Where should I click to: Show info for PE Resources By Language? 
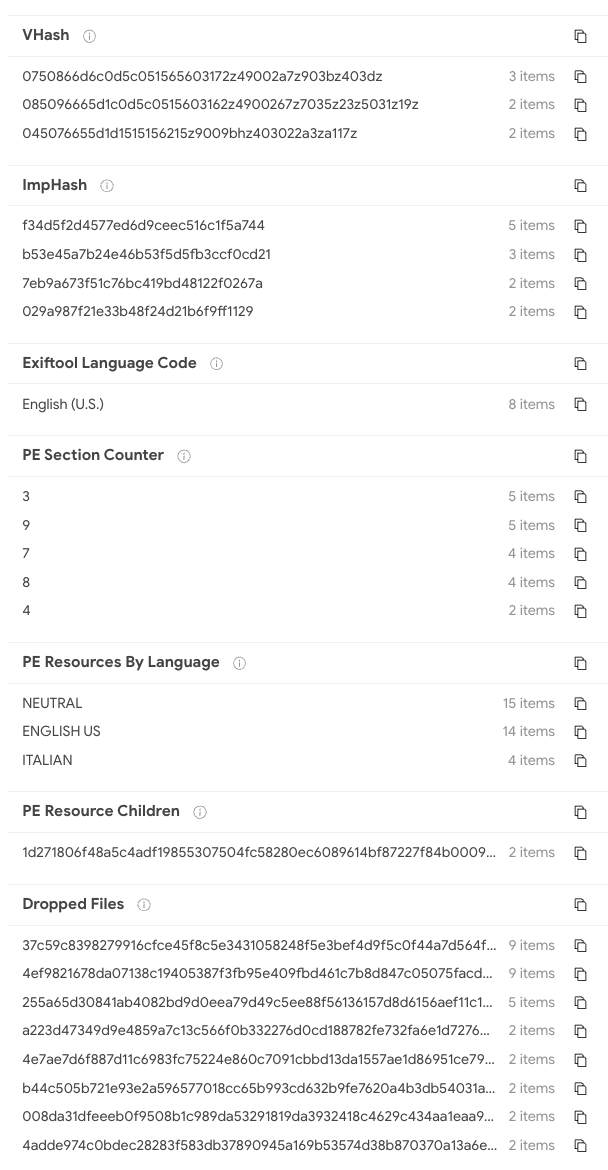[x=239, y=663]
